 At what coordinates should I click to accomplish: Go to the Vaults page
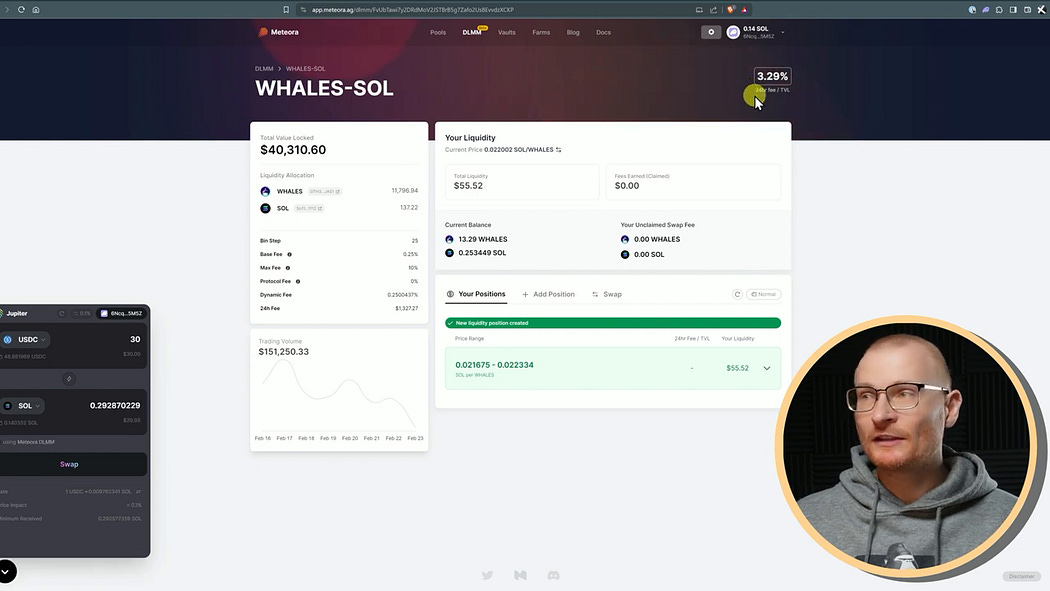click(x=507, y=32)
